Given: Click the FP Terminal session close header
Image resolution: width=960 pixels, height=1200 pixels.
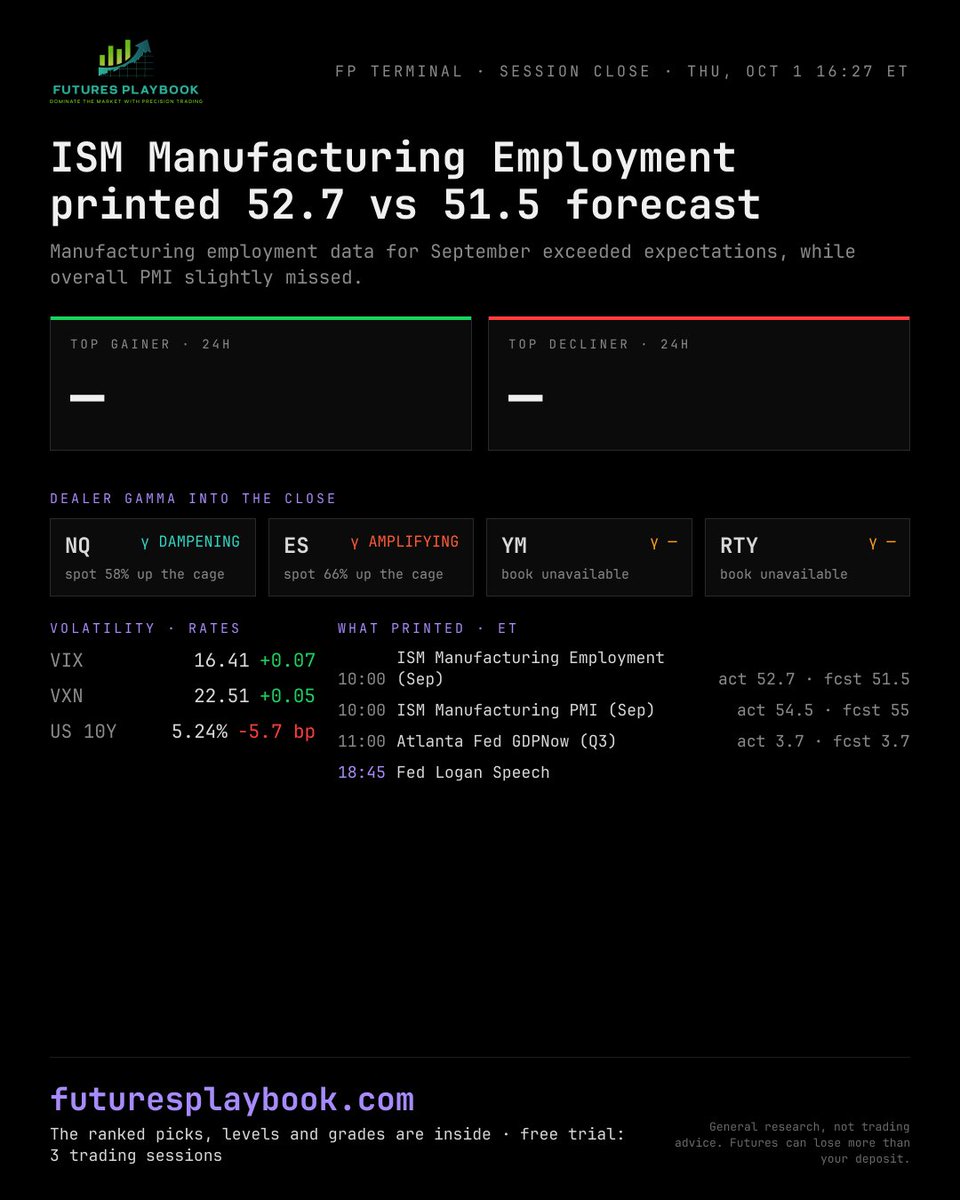Looking at the screenshot, I should (x=622, y=72).
